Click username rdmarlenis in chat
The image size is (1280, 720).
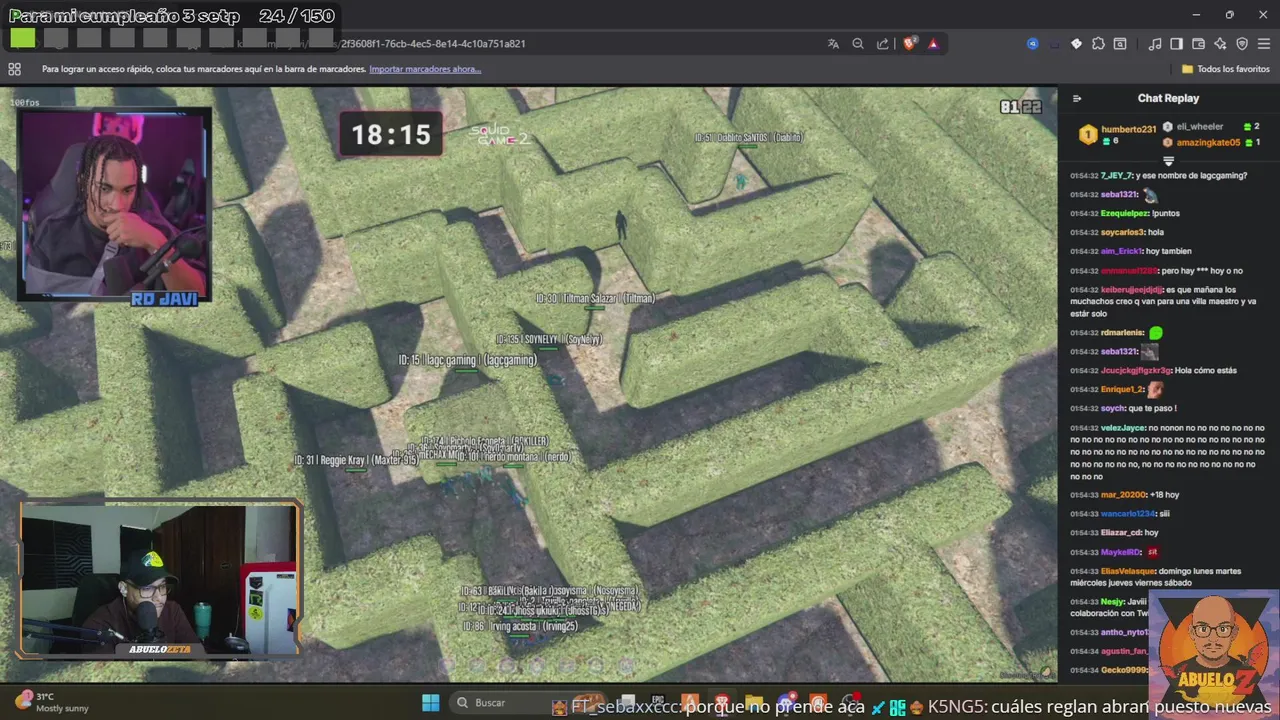pyautogui.click(x=1122, y=333)
